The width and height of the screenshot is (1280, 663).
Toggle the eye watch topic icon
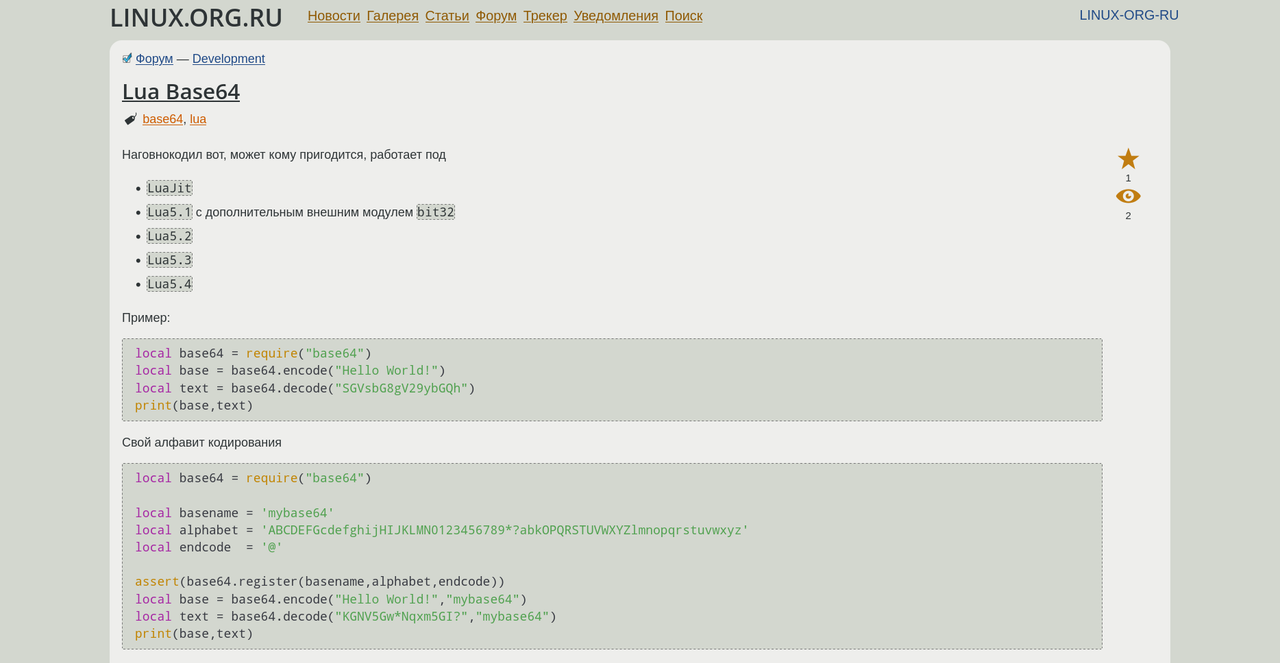[x=1128, y=196]
